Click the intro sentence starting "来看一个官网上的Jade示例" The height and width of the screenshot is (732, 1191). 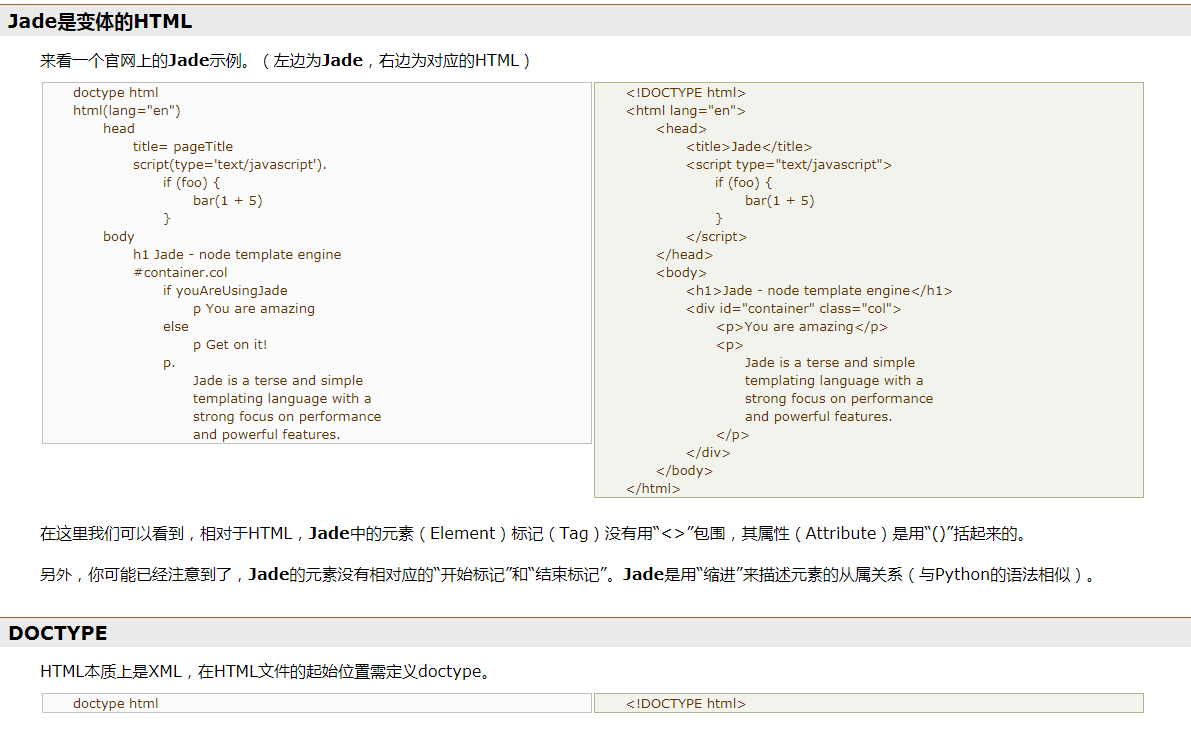pyautogui.click(x=285, y=61)
